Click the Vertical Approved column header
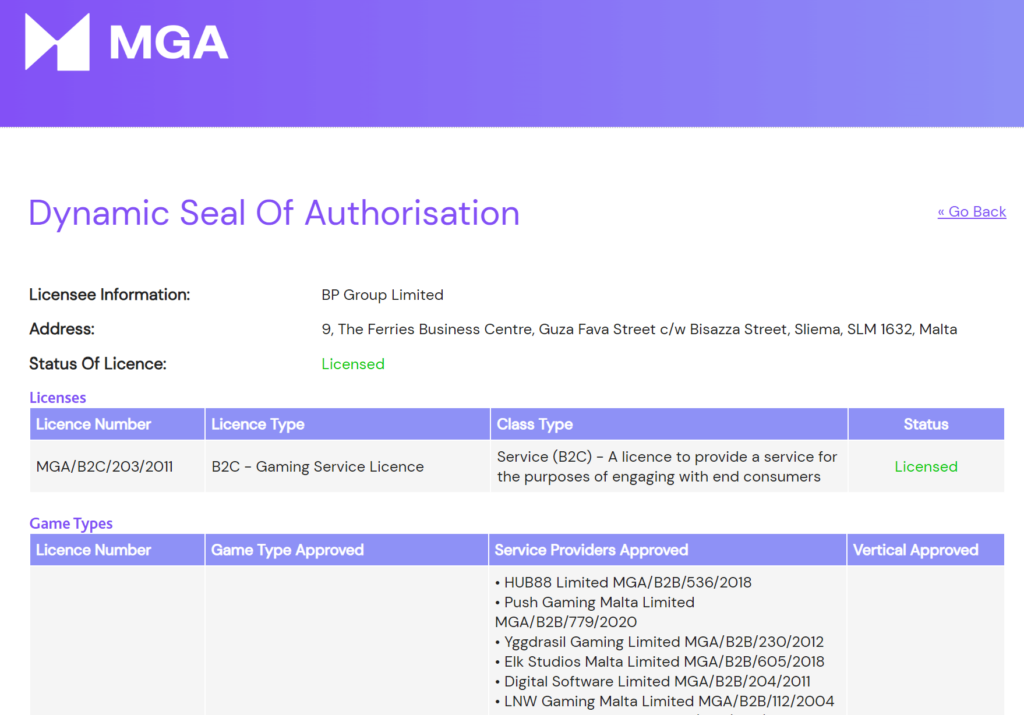The height and width of the screenshot is (715, 1024). point(915,550)
